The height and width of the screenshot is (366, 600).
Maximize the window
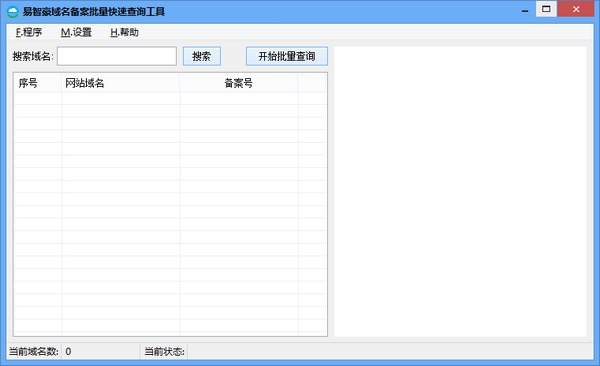pyautogui.click(x=546, y=9)
